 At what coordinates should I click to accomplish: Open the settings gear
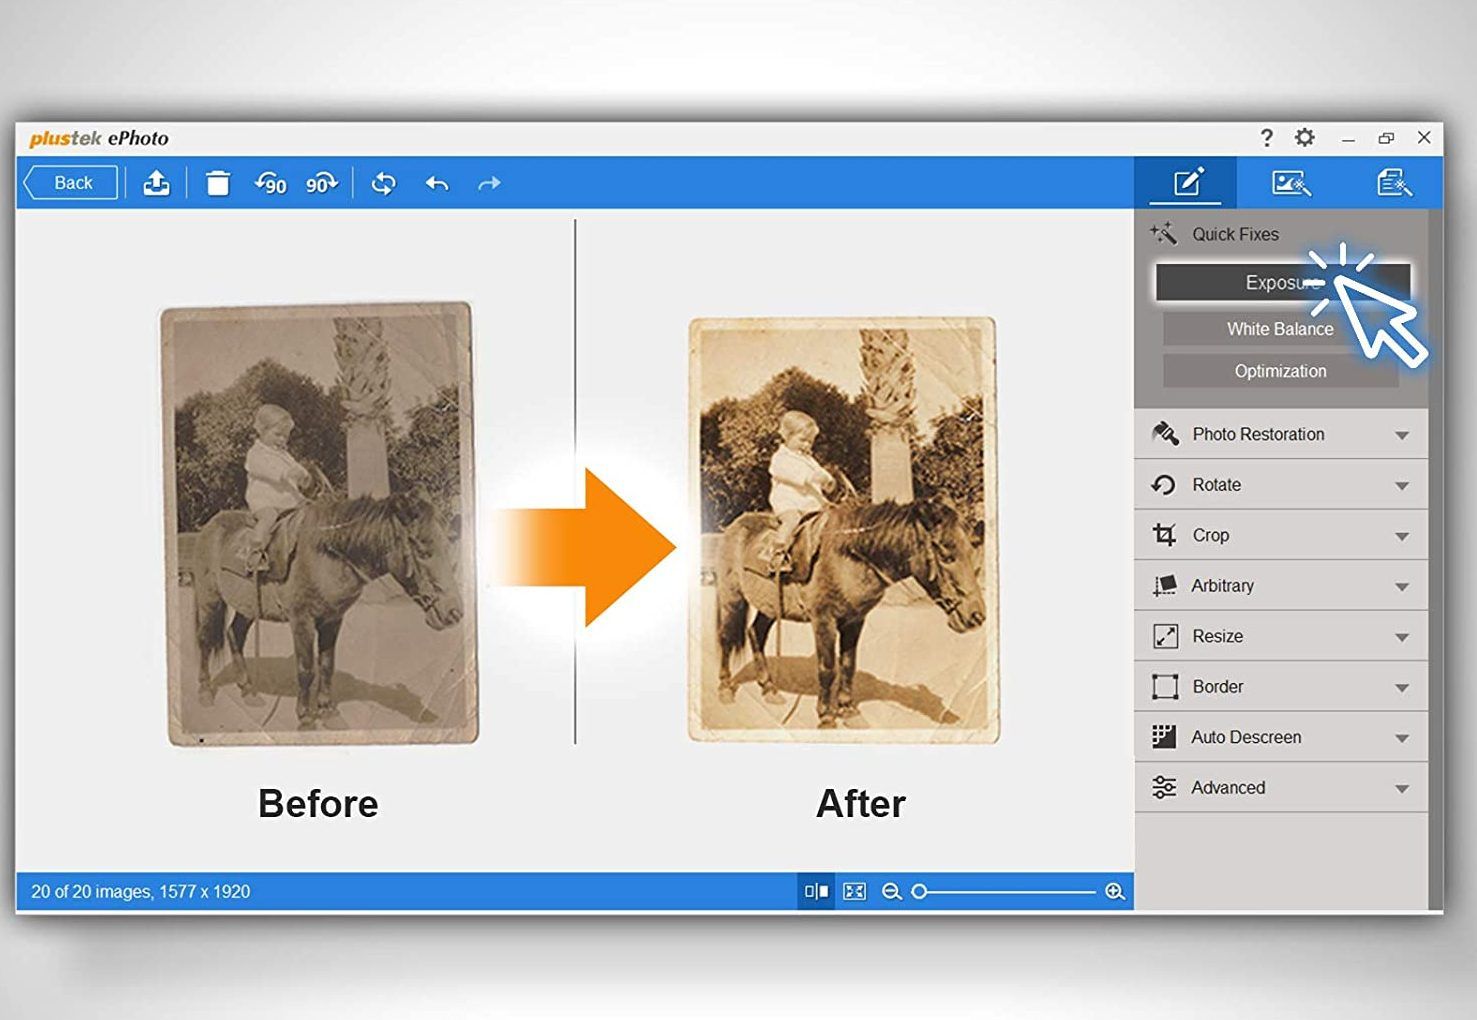point(1305,138)
